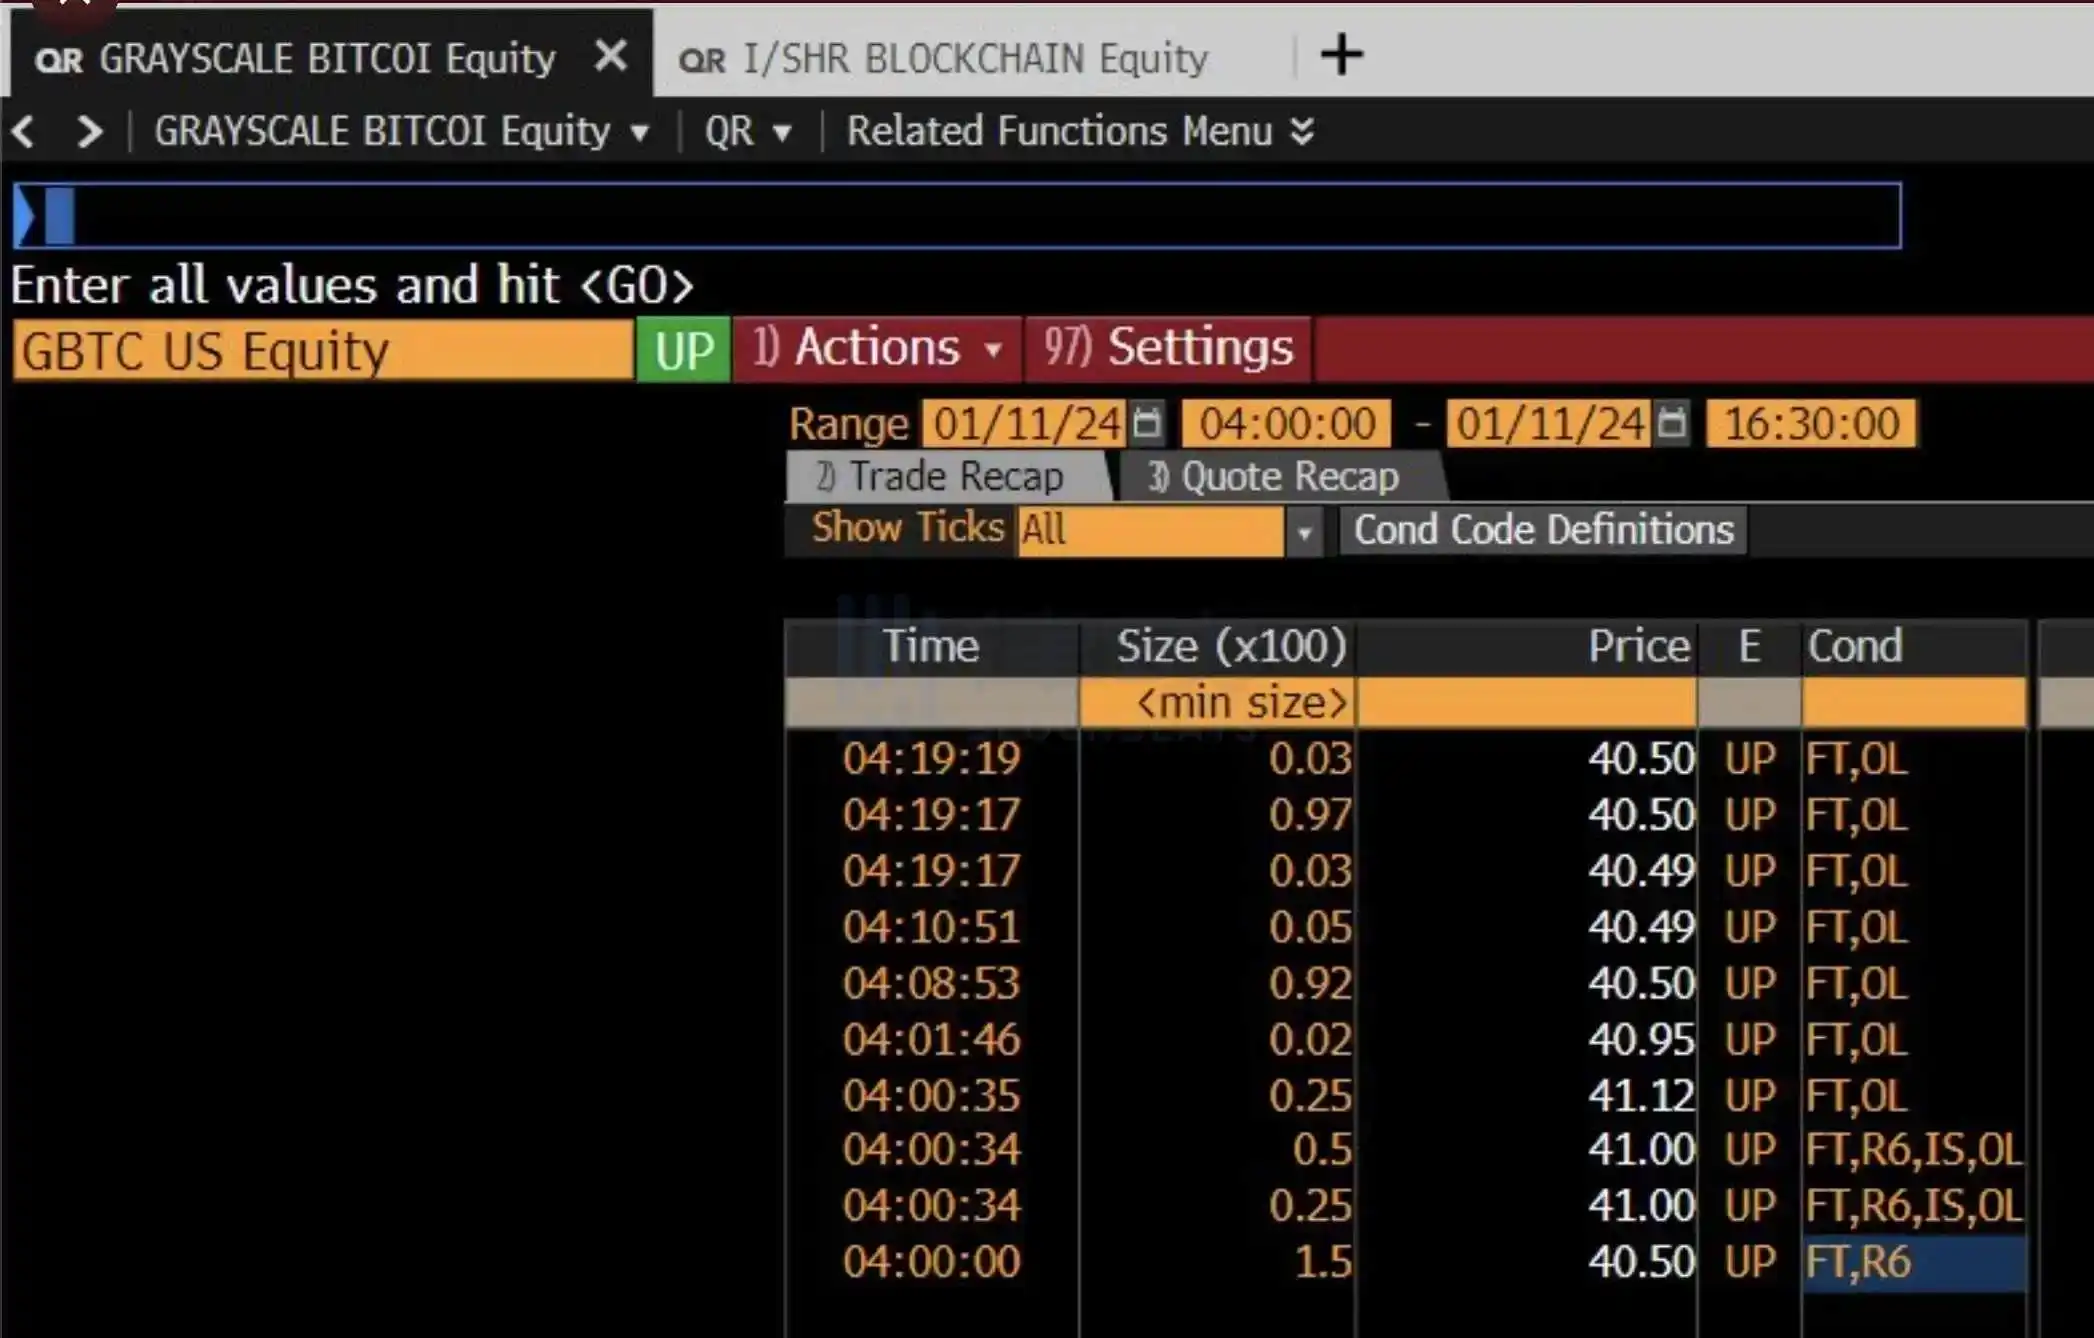Click the add new tab plus button
This screenshot has width=2094, height=1338.
(1342, 55)
